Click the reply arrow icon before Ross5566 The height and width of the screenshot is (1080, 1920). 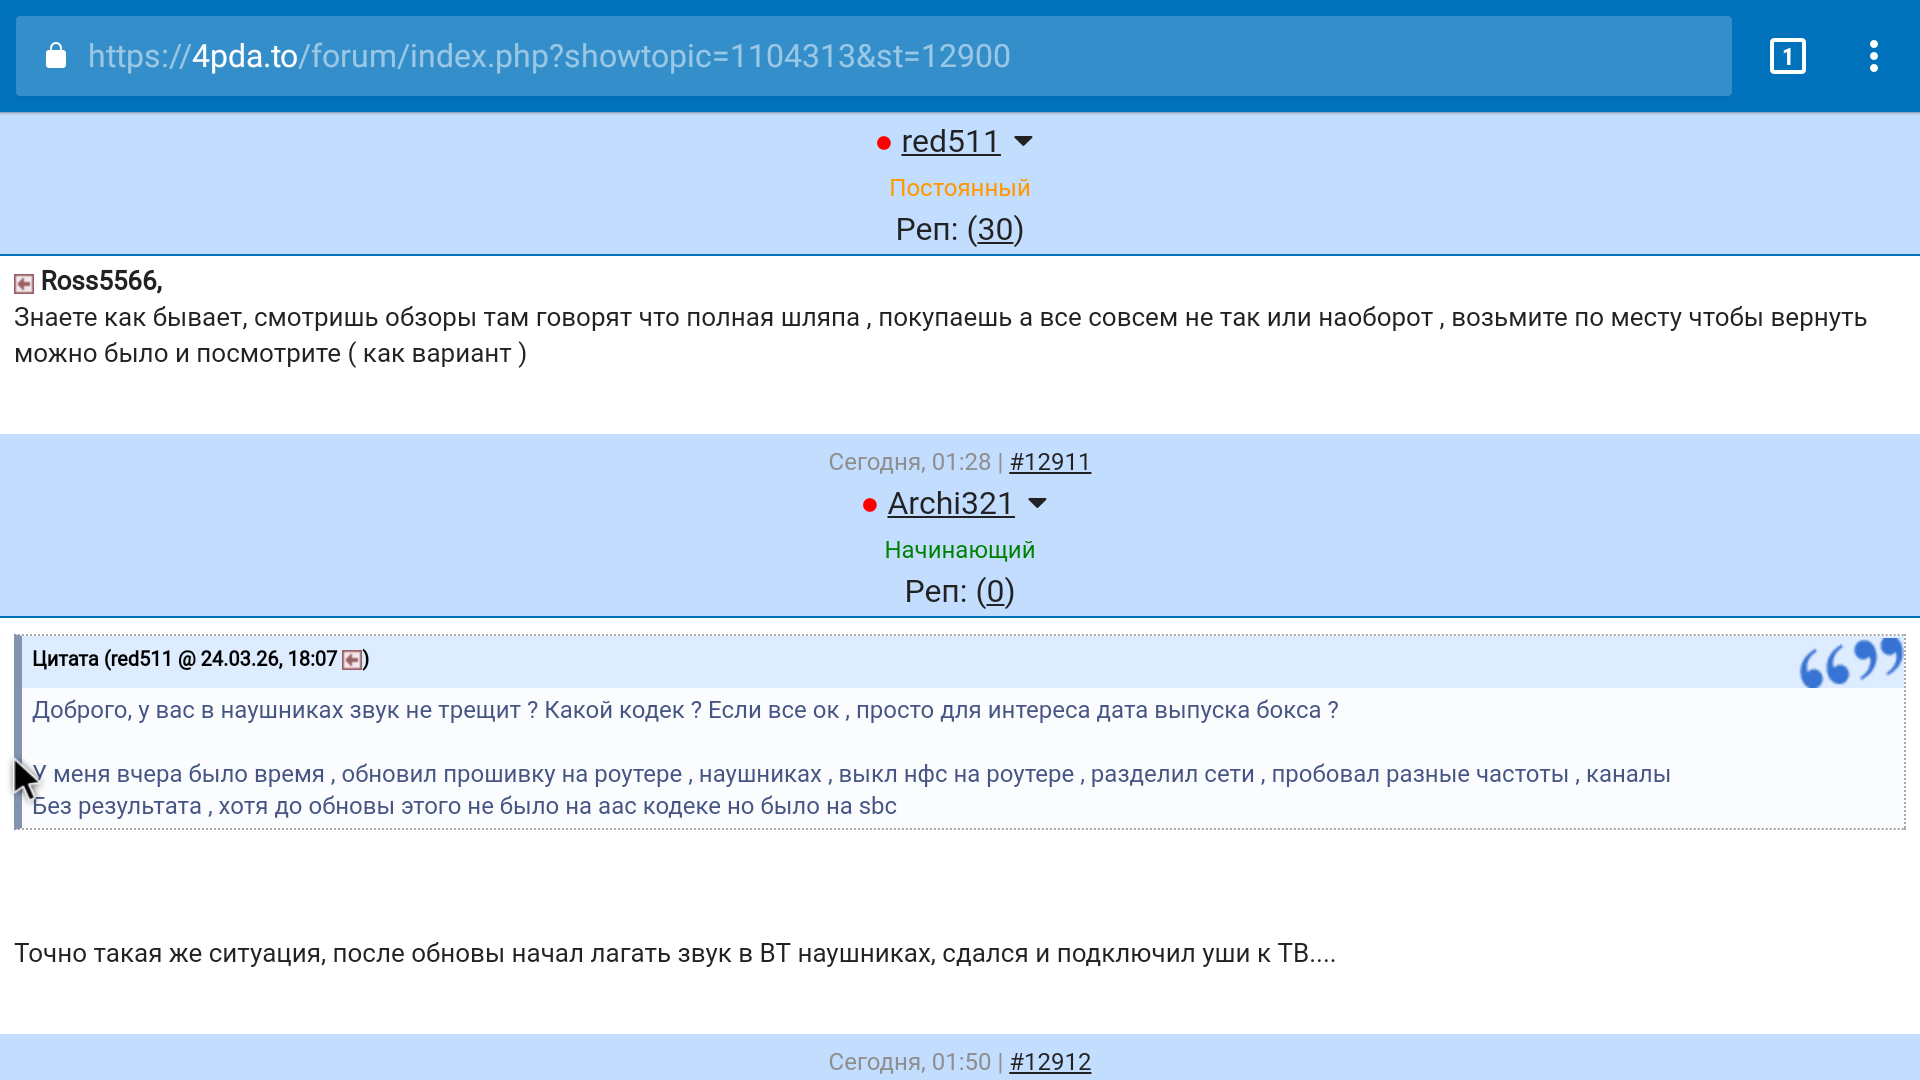pyautogui.click(x=24, y=284)
